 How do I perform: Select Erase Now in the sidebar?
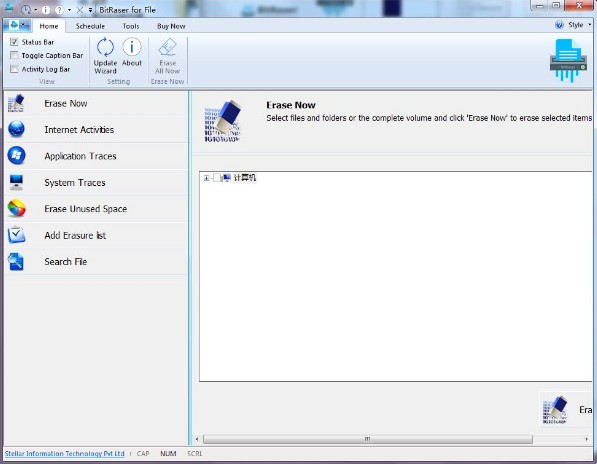pyautogui.click(x=97, y=103)
